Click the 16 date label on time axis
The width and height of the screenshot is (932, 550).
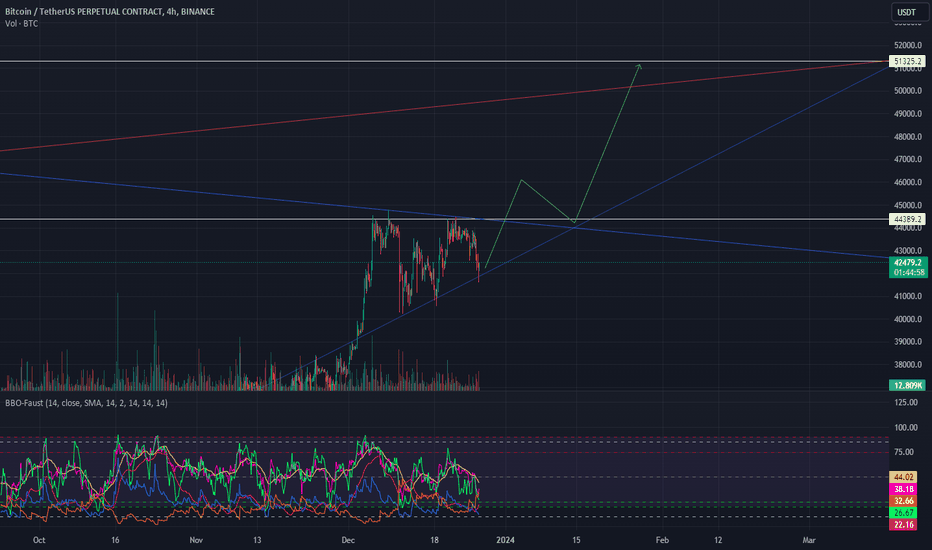(115, 540)
